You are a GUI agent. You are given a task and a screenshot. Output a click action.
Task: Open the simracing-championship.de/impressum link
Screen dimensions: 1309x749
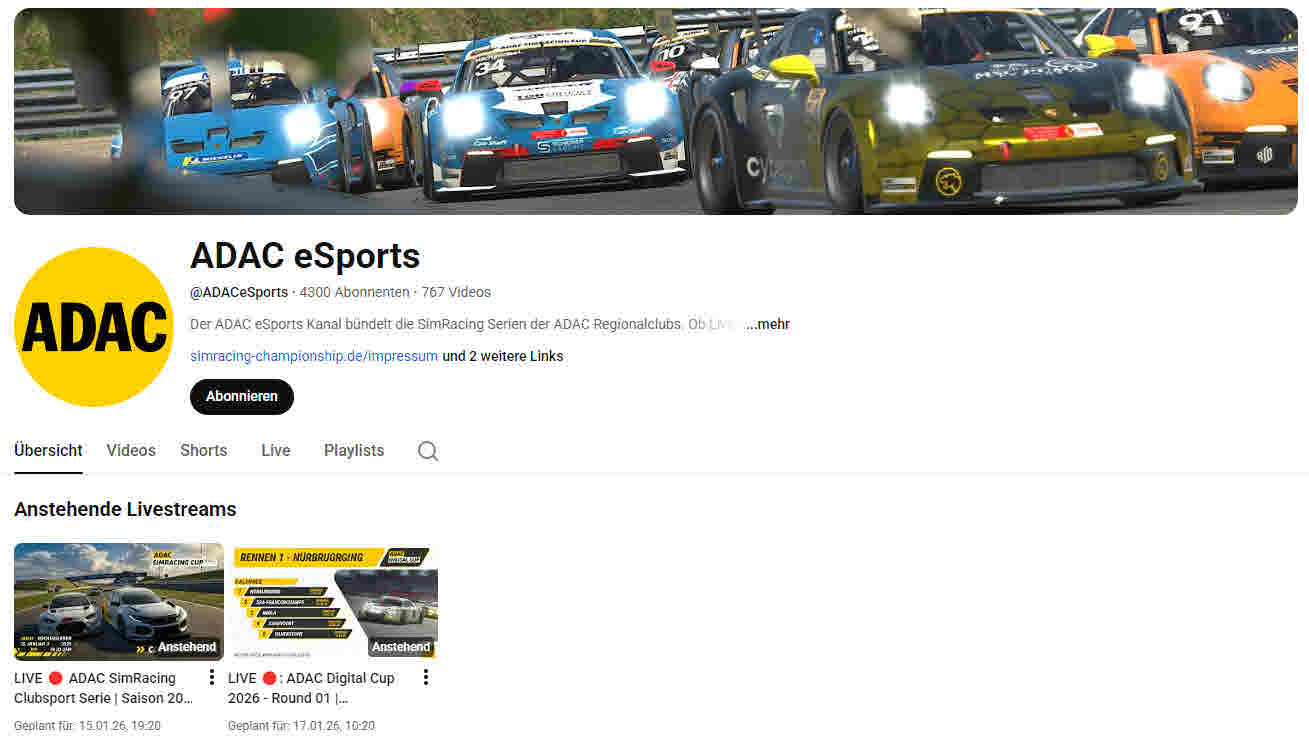(313, 356)
